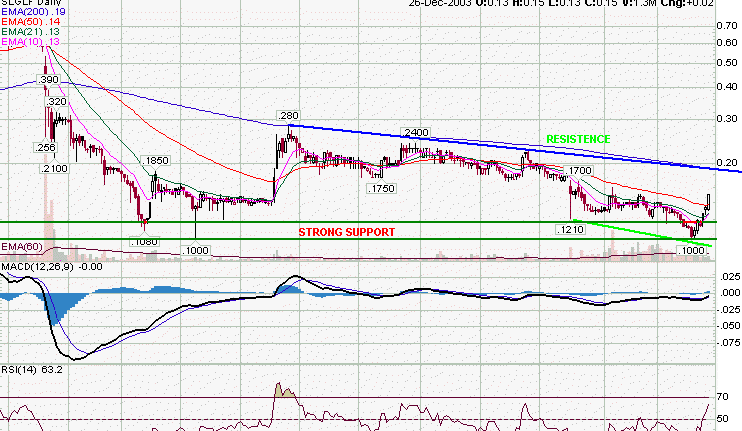Viewport: 742px width, 431px height.
Task: Click the EMA(50) .14 legend label
Action: pos(31,22)
